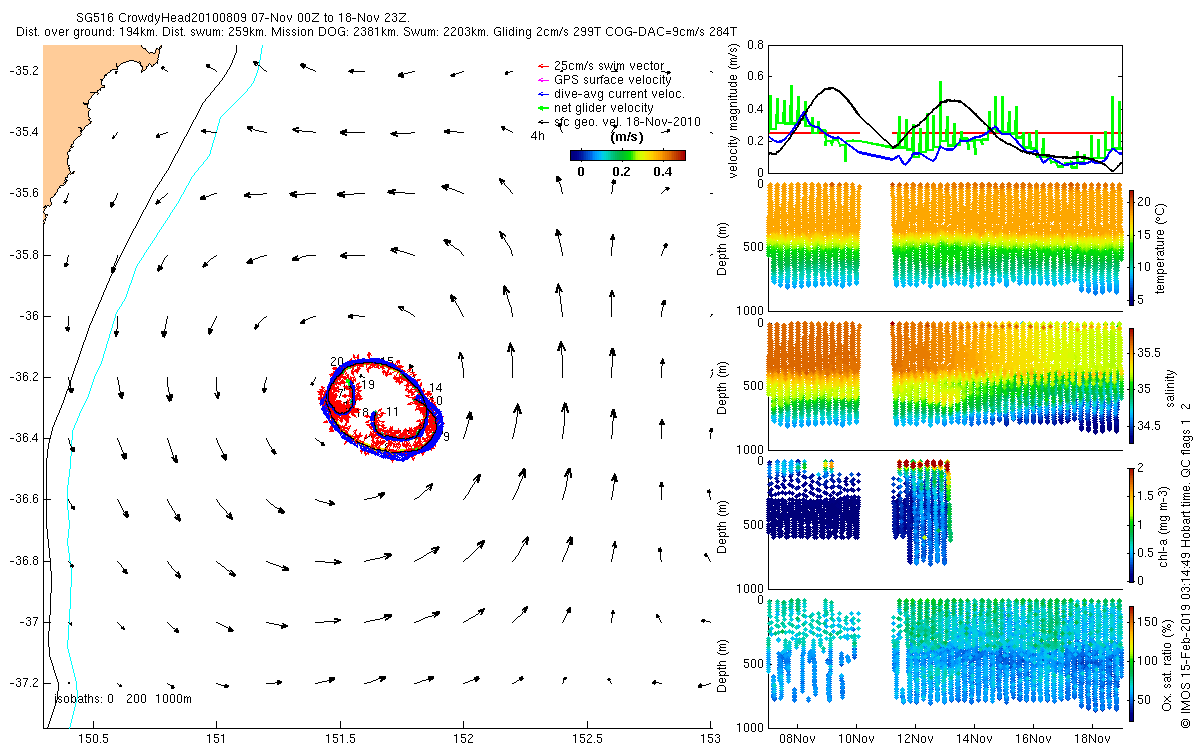The width and height of the screenshot is (1200, 750).
Task: Click the glider track marker labeled 20
Action: click(337, 362)
